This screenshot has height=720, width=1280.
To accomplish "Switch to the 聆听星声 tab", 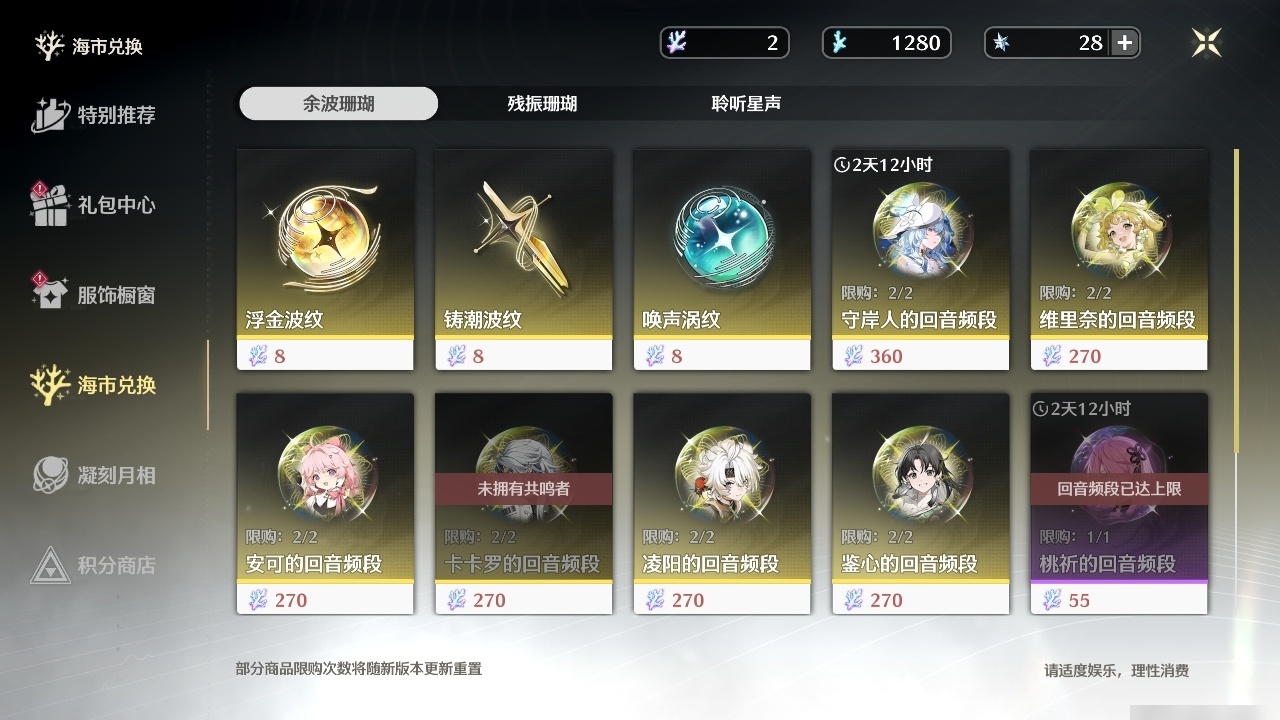I will point(746,104).
